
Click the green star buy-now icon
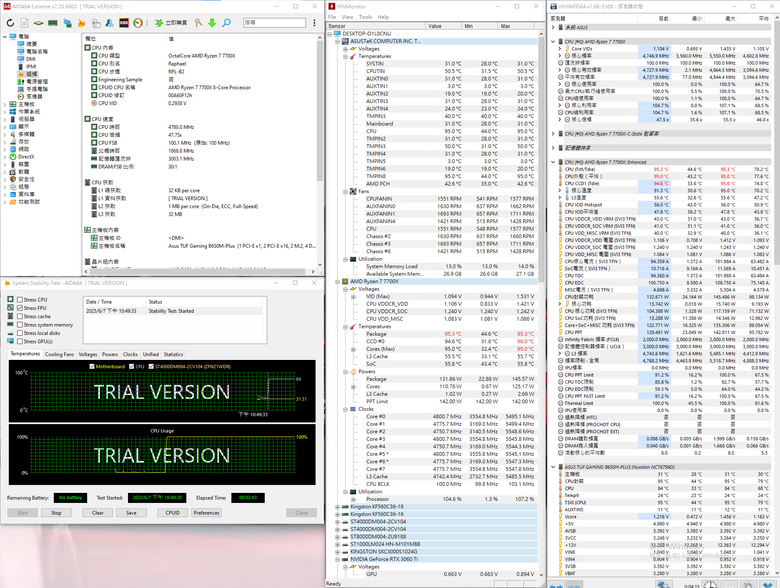tap(159, 23)
